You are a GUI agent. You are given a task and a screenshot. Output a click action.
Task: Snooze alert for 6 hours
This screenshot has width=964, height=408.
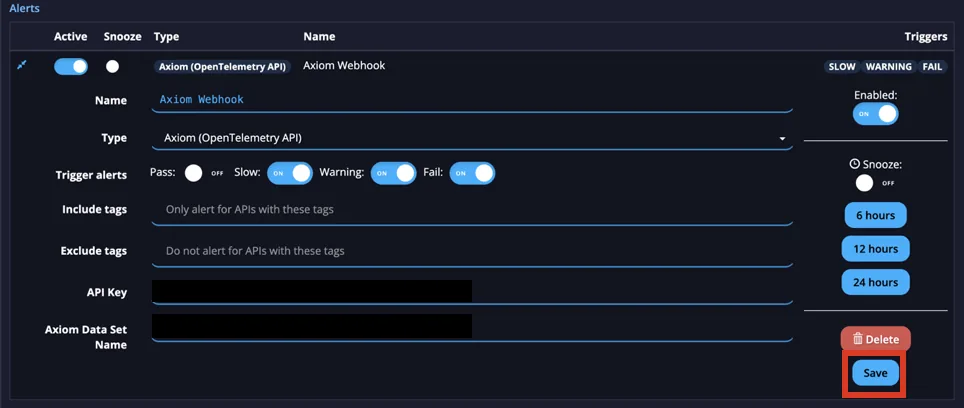(875, 216)
